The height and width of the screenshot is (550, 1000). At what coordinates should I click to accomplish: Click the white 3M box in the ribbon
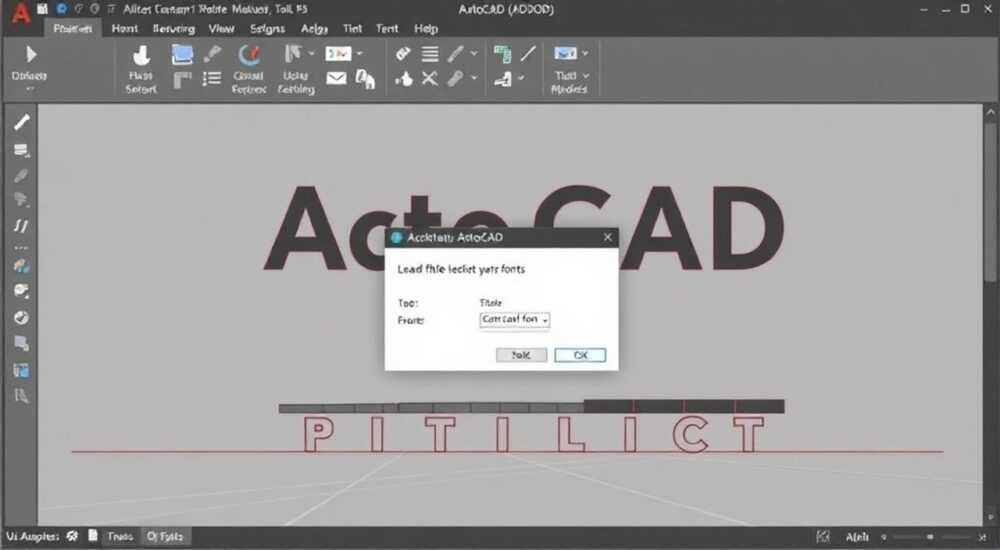click(338, 54)
